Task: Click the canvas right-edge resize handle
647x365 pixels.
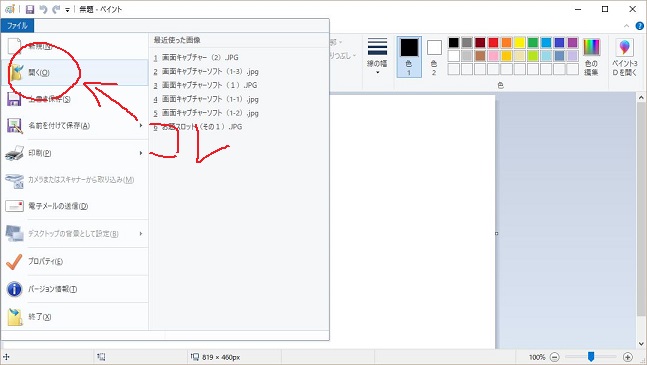Action: pyautogui.click(x=496, y=233)
